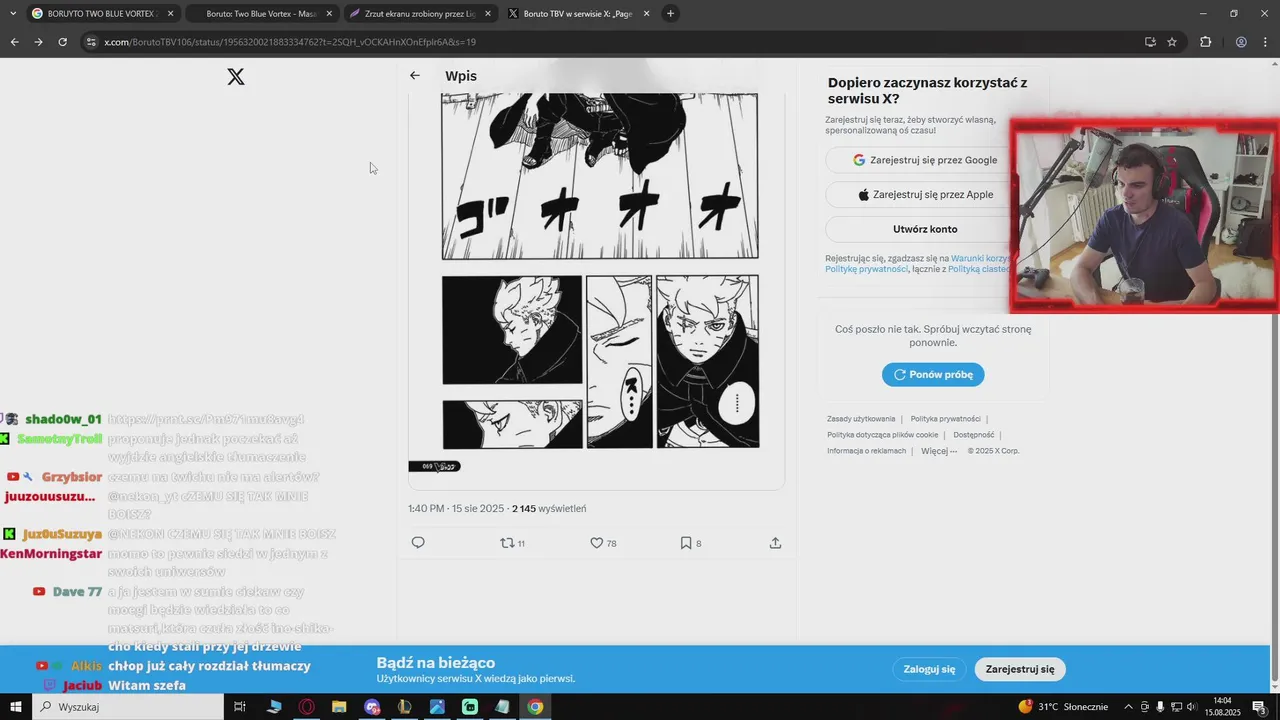Click the X logo in left sidebar
Screen dimensions: 1280x720
pyautogui.click(x=236, y=77)
